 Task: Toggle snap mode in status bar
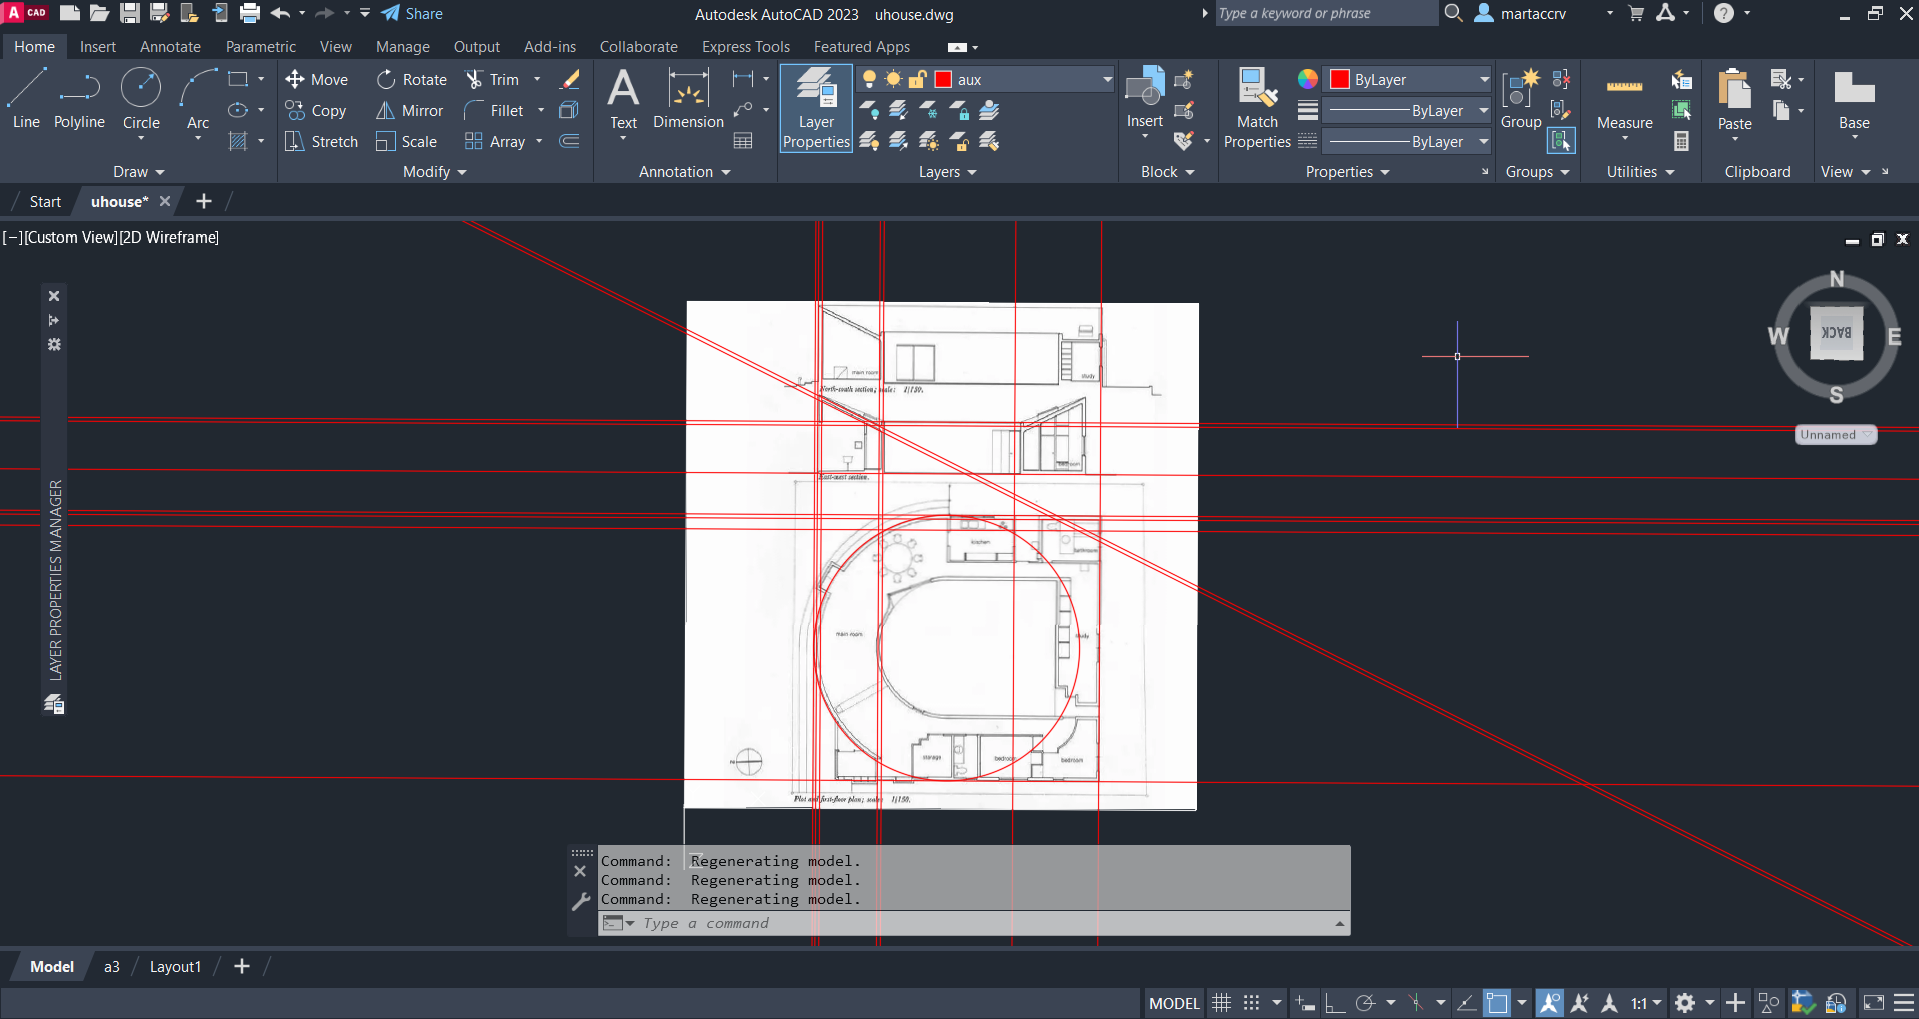(1251, 1003)
